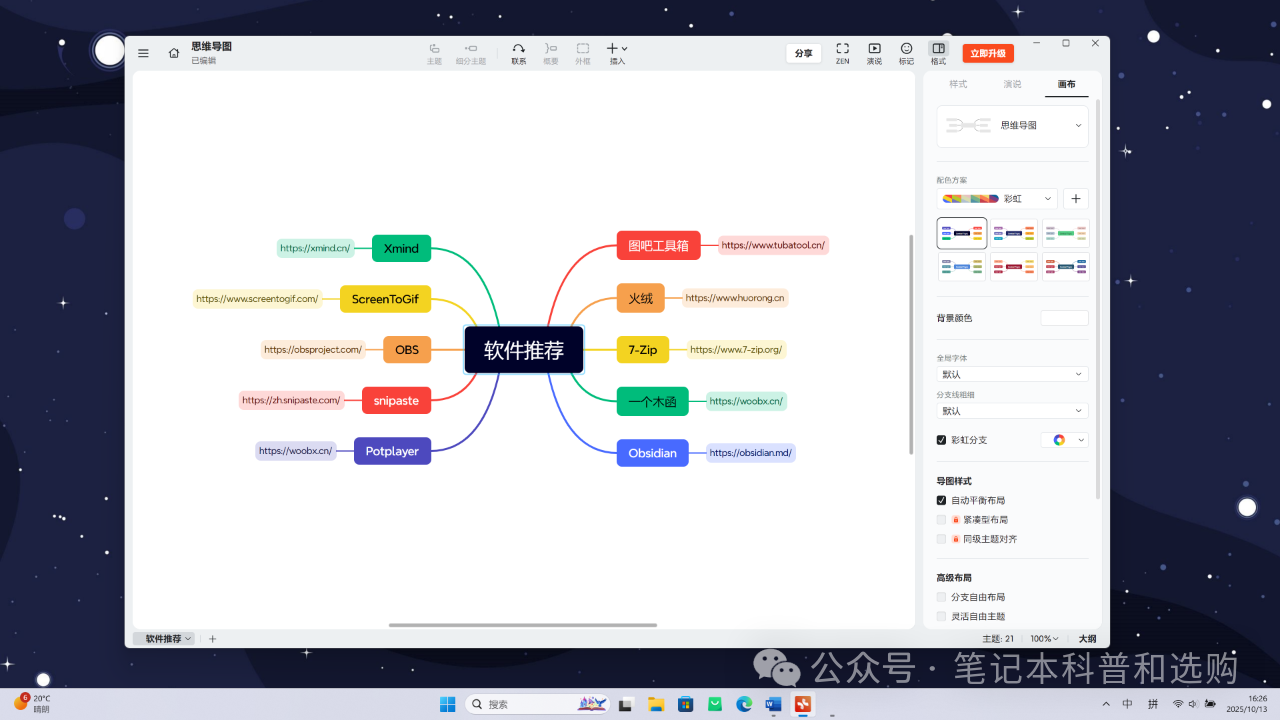Click the 立即升级 upgrade button

pos(988,54)
